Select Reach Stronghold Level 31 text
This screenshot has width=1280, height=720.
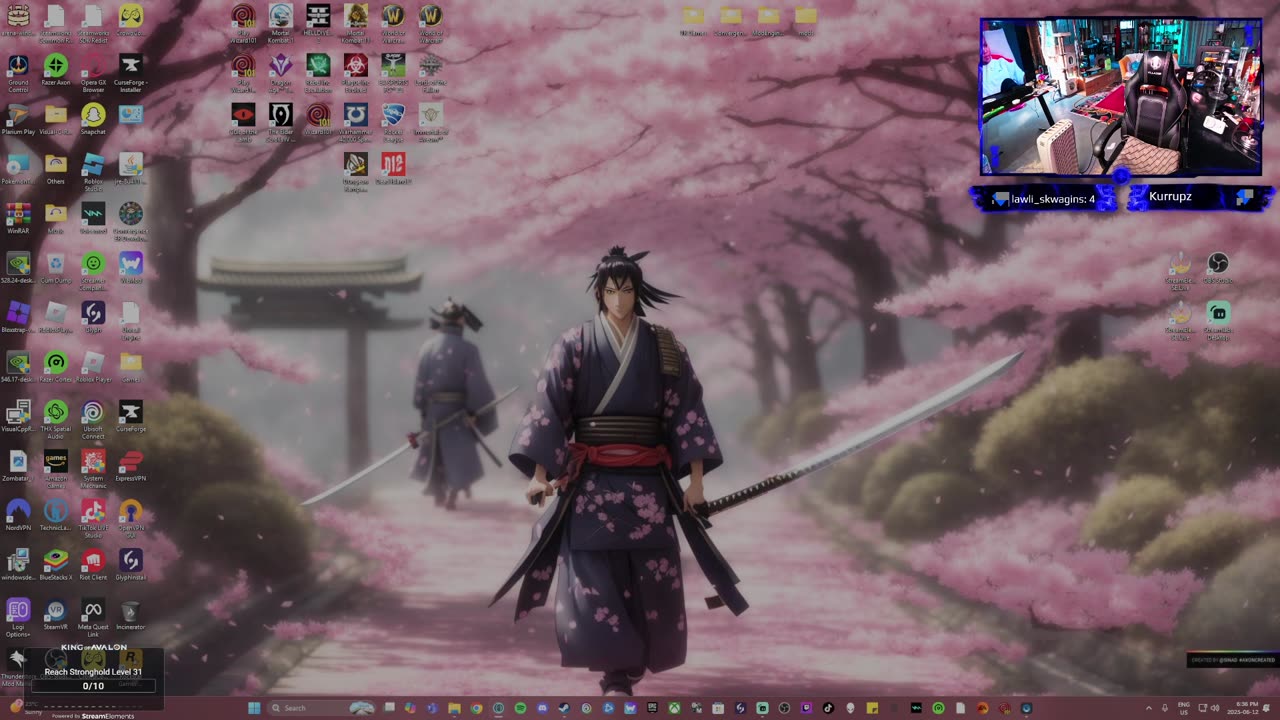(93, 672)
